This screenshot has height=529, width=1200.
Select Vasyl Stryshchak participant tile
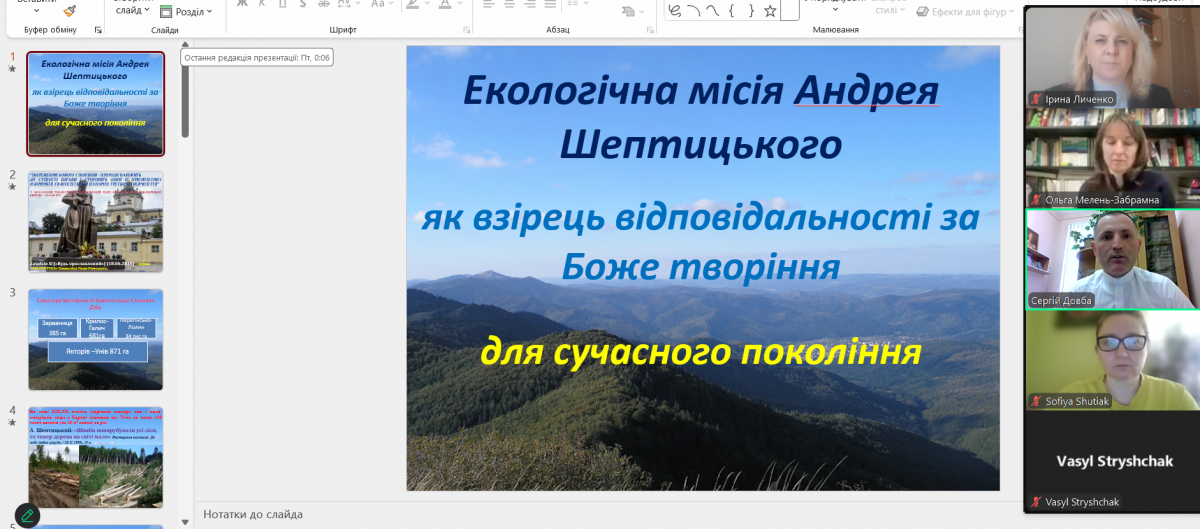1113,461
